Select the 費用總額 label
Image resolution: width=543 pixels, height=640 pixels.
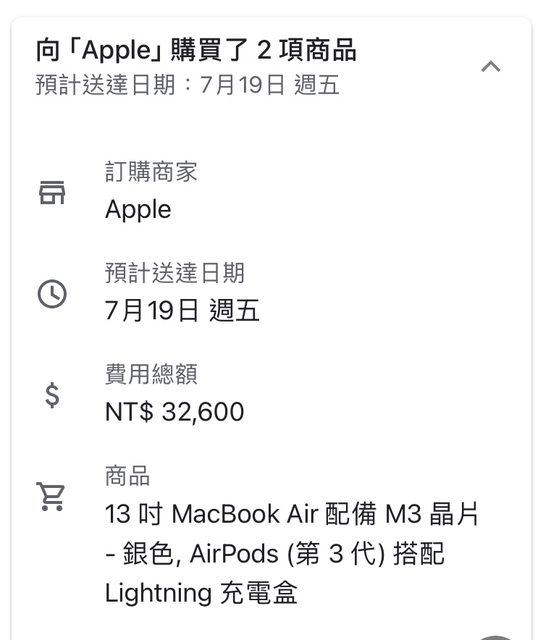[151, 374]
